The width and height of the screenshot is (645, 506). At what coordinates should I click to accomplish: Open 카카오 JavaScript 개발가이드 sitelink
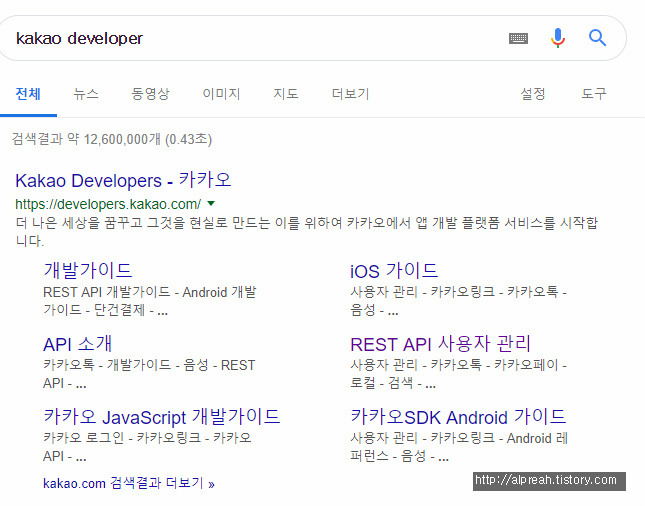click(162, 417)
